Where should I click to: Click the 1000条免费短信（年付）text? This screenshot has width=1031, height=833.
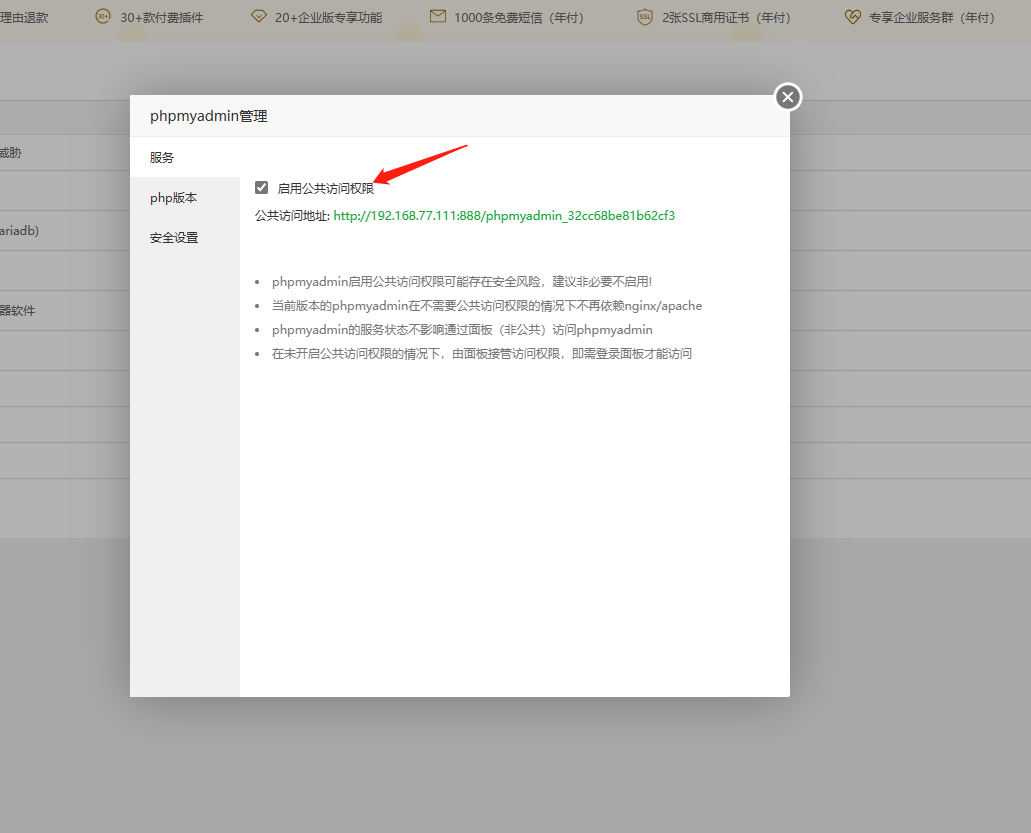pyautogui.click(x=519, y=18)
